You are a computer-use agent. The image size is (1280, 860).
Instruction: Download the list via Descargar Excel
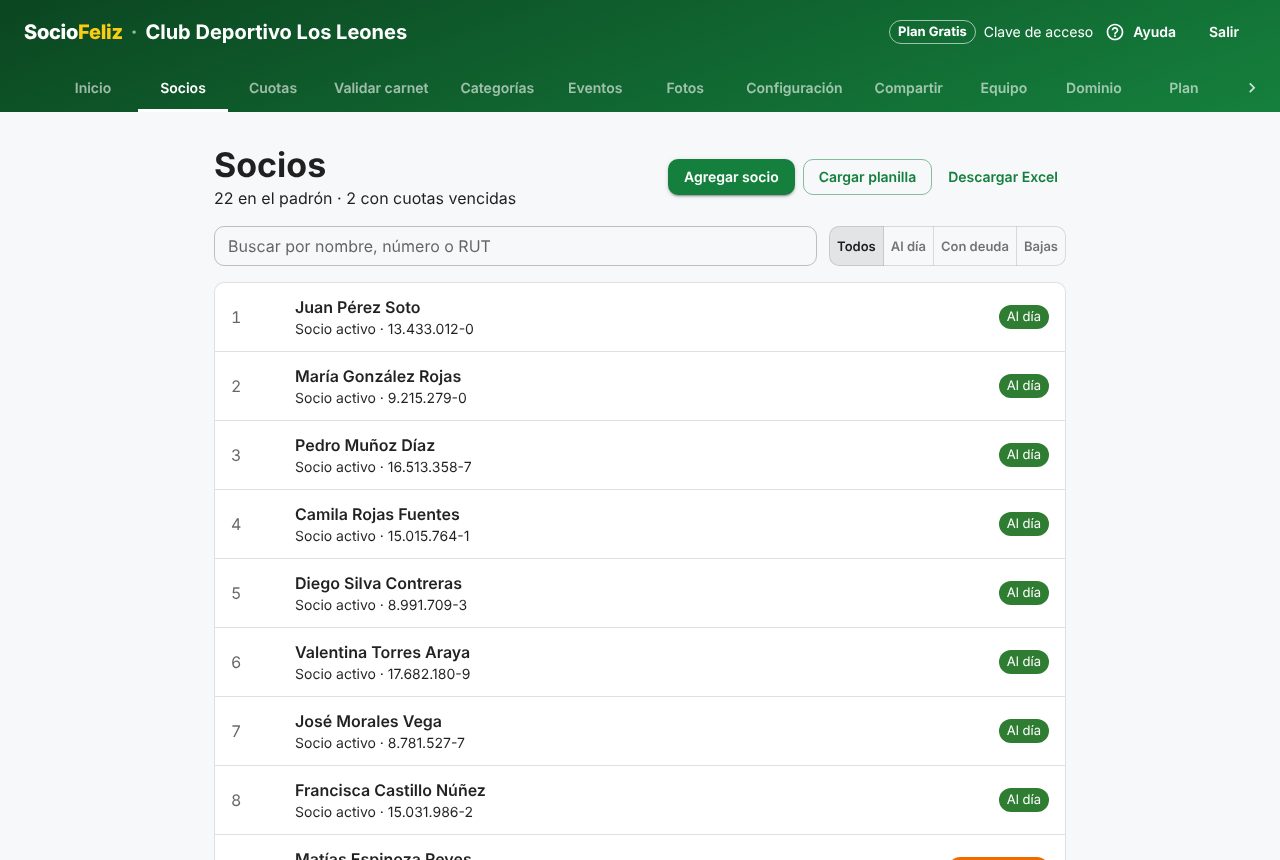(1003, 177)
